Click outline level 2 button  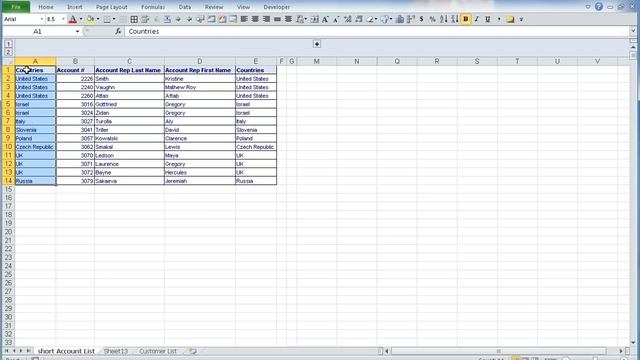click(x=8, y=52)
